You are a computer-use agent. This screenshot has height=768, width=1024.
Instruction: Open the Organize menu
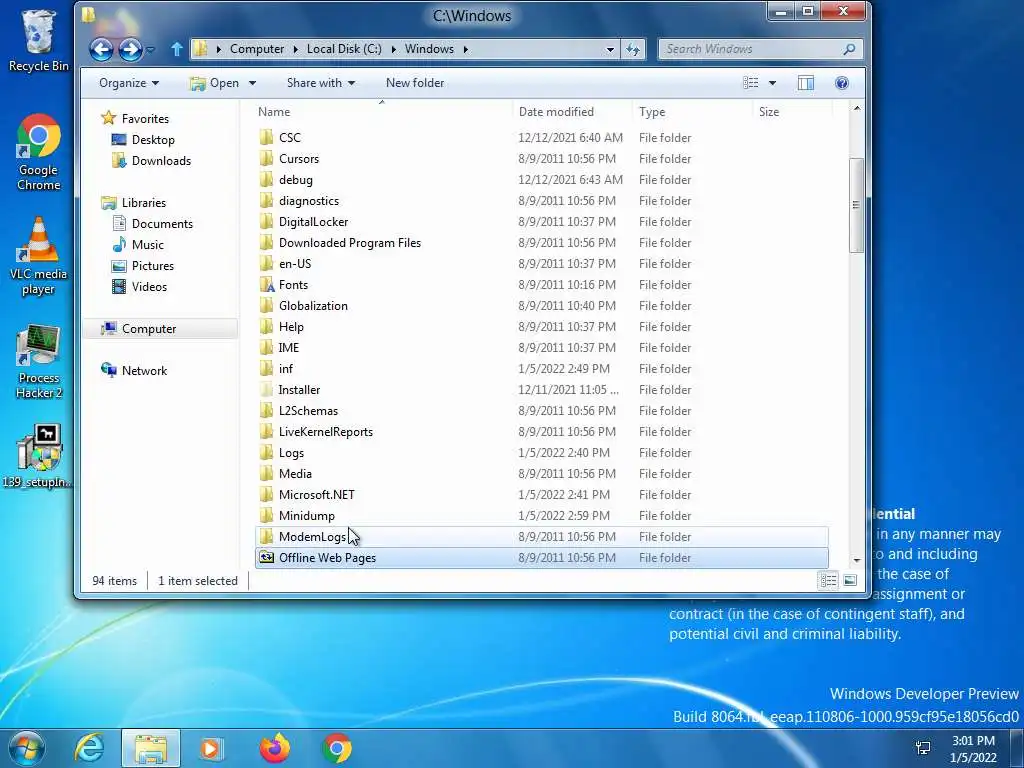coord(129,83)
